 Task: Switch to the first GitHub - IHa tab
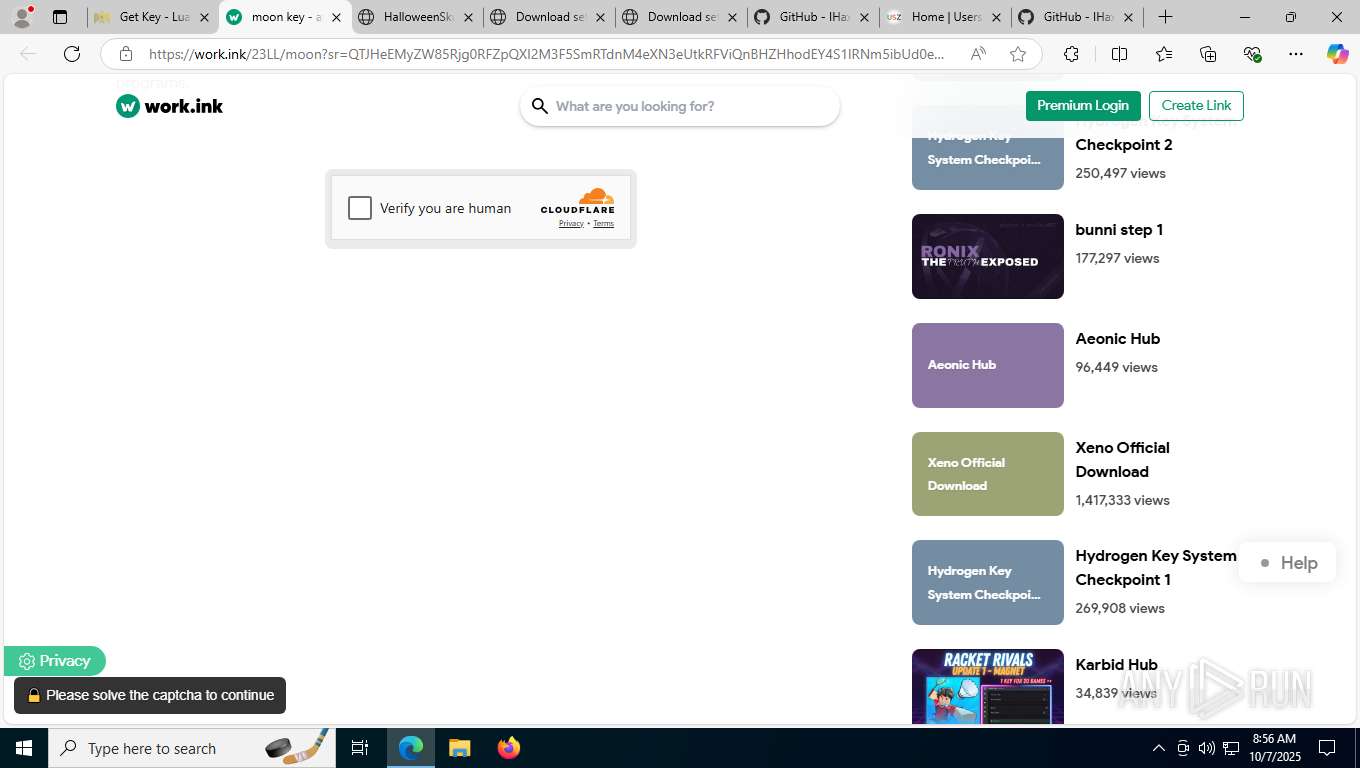coord(813,17)
